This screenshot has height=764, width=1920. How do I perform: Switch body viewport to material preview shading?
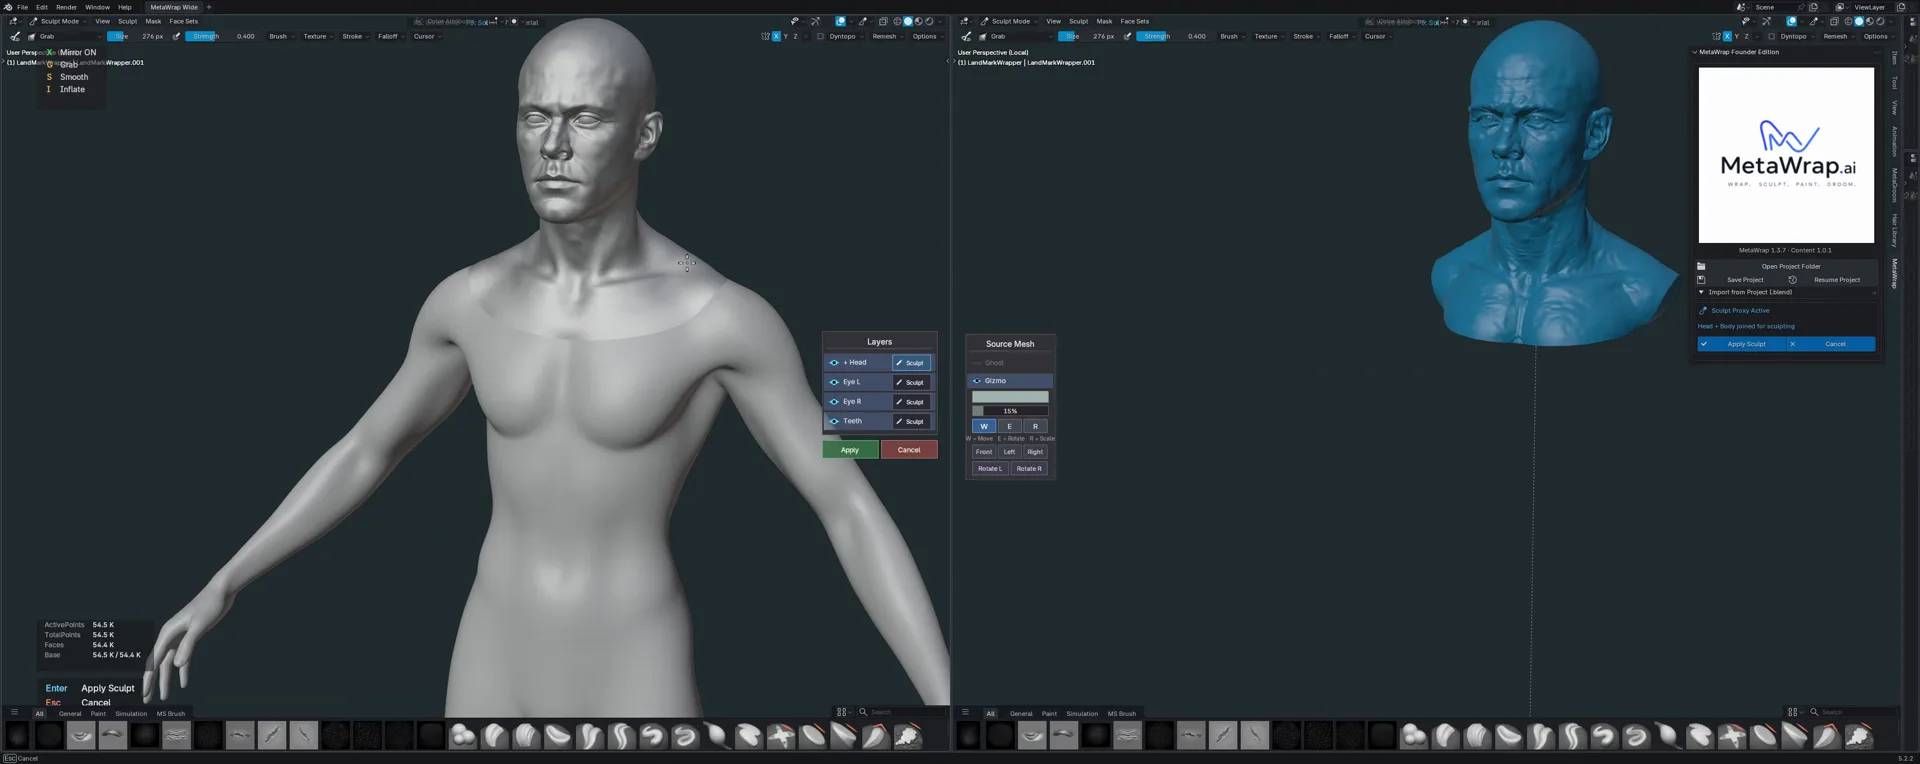pos(919,21)
